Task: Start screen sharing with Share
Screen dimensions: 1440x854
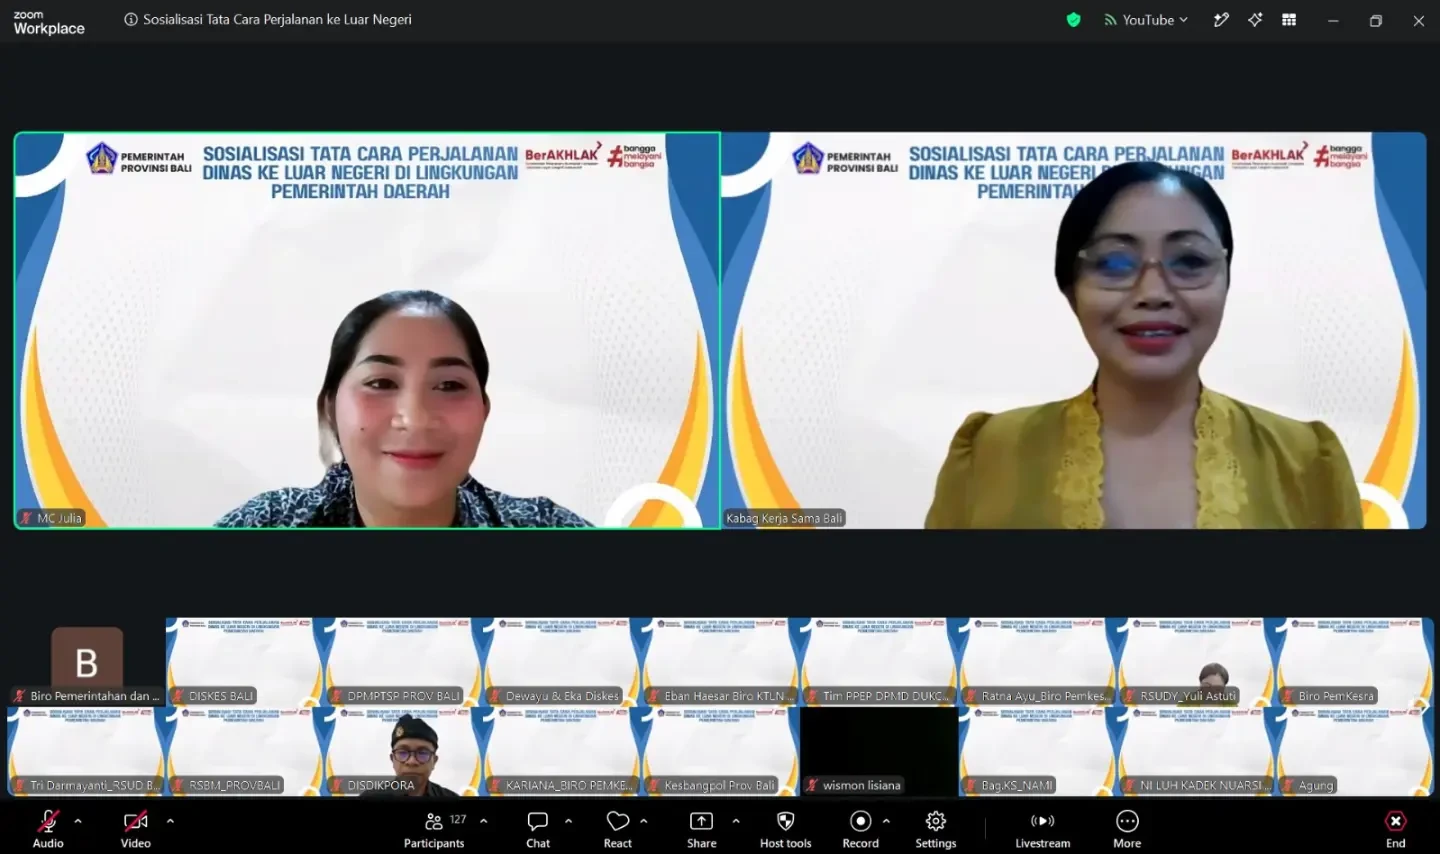Action: coord(701,829)
